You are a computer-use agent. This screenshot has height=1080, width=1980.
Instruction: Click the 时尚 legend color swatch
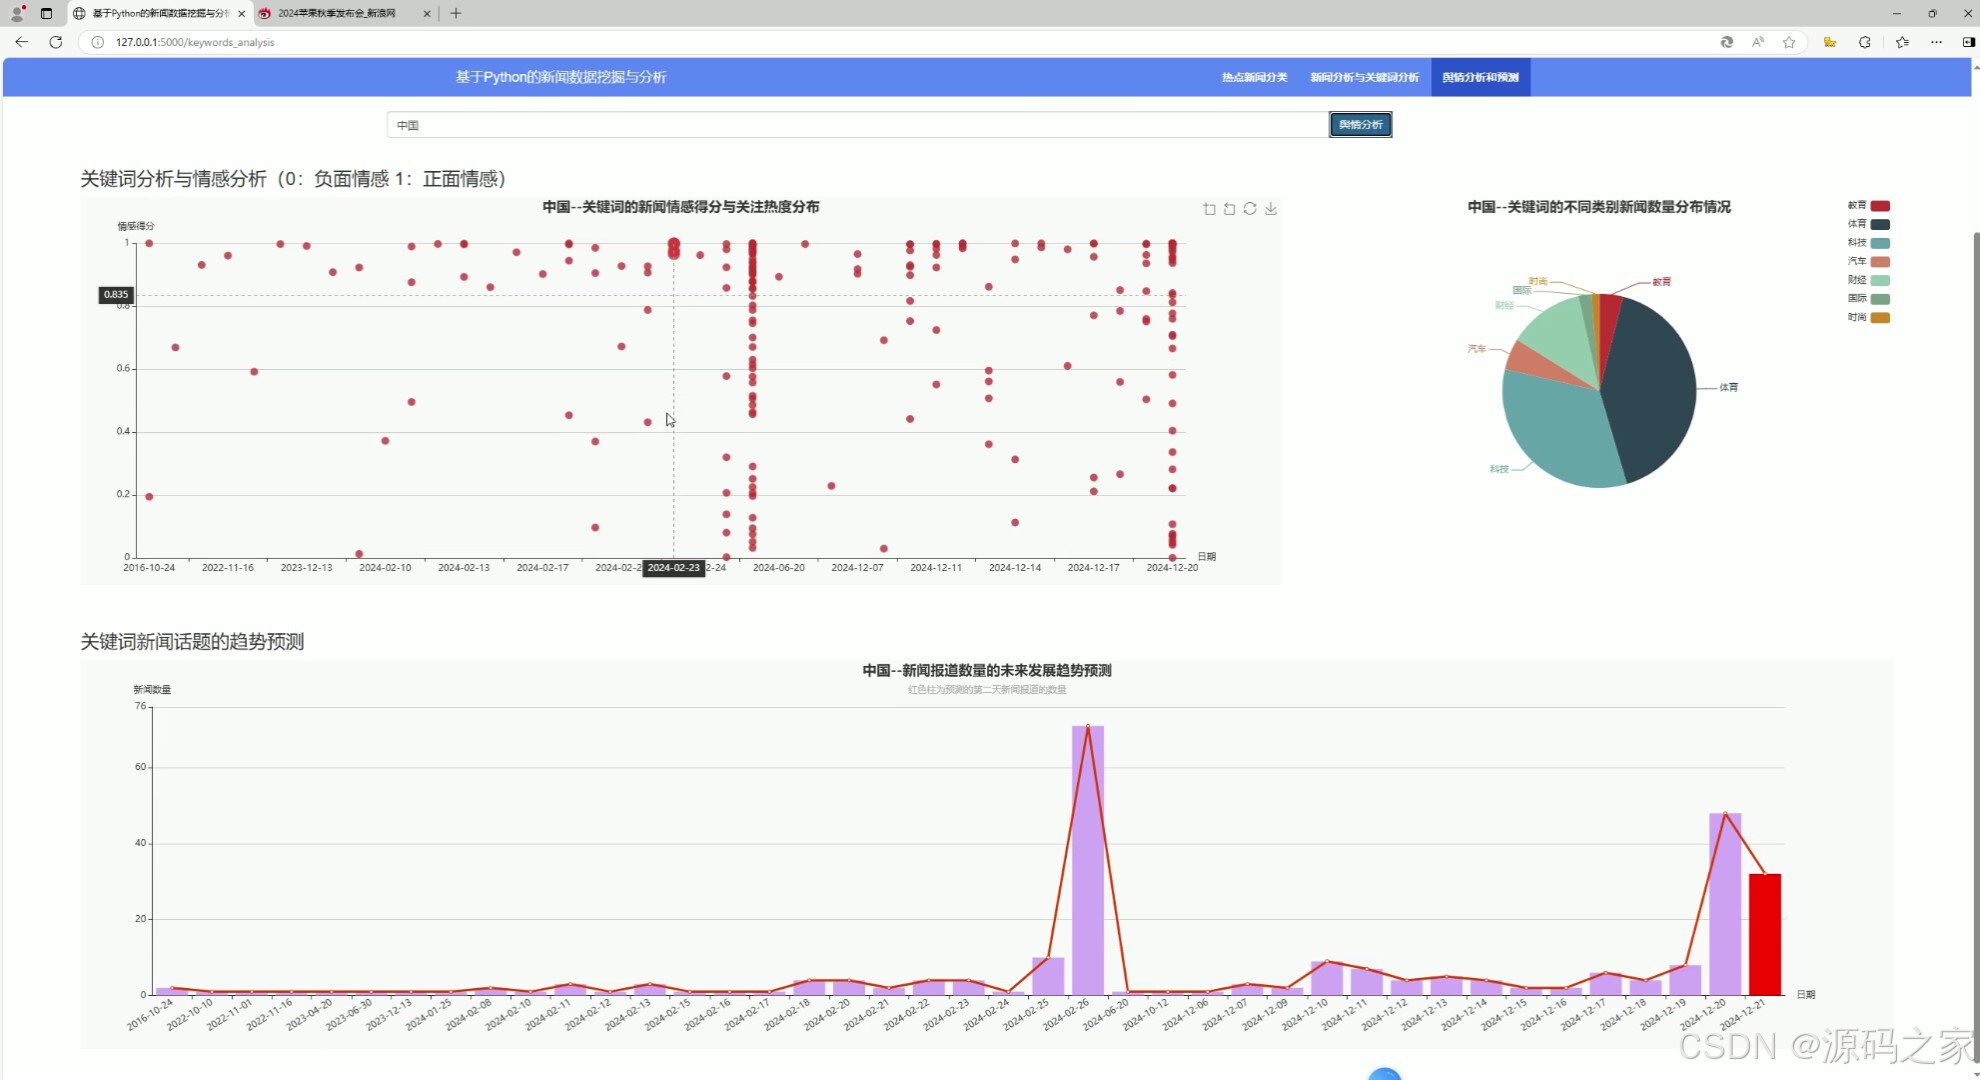point(1880,318)
